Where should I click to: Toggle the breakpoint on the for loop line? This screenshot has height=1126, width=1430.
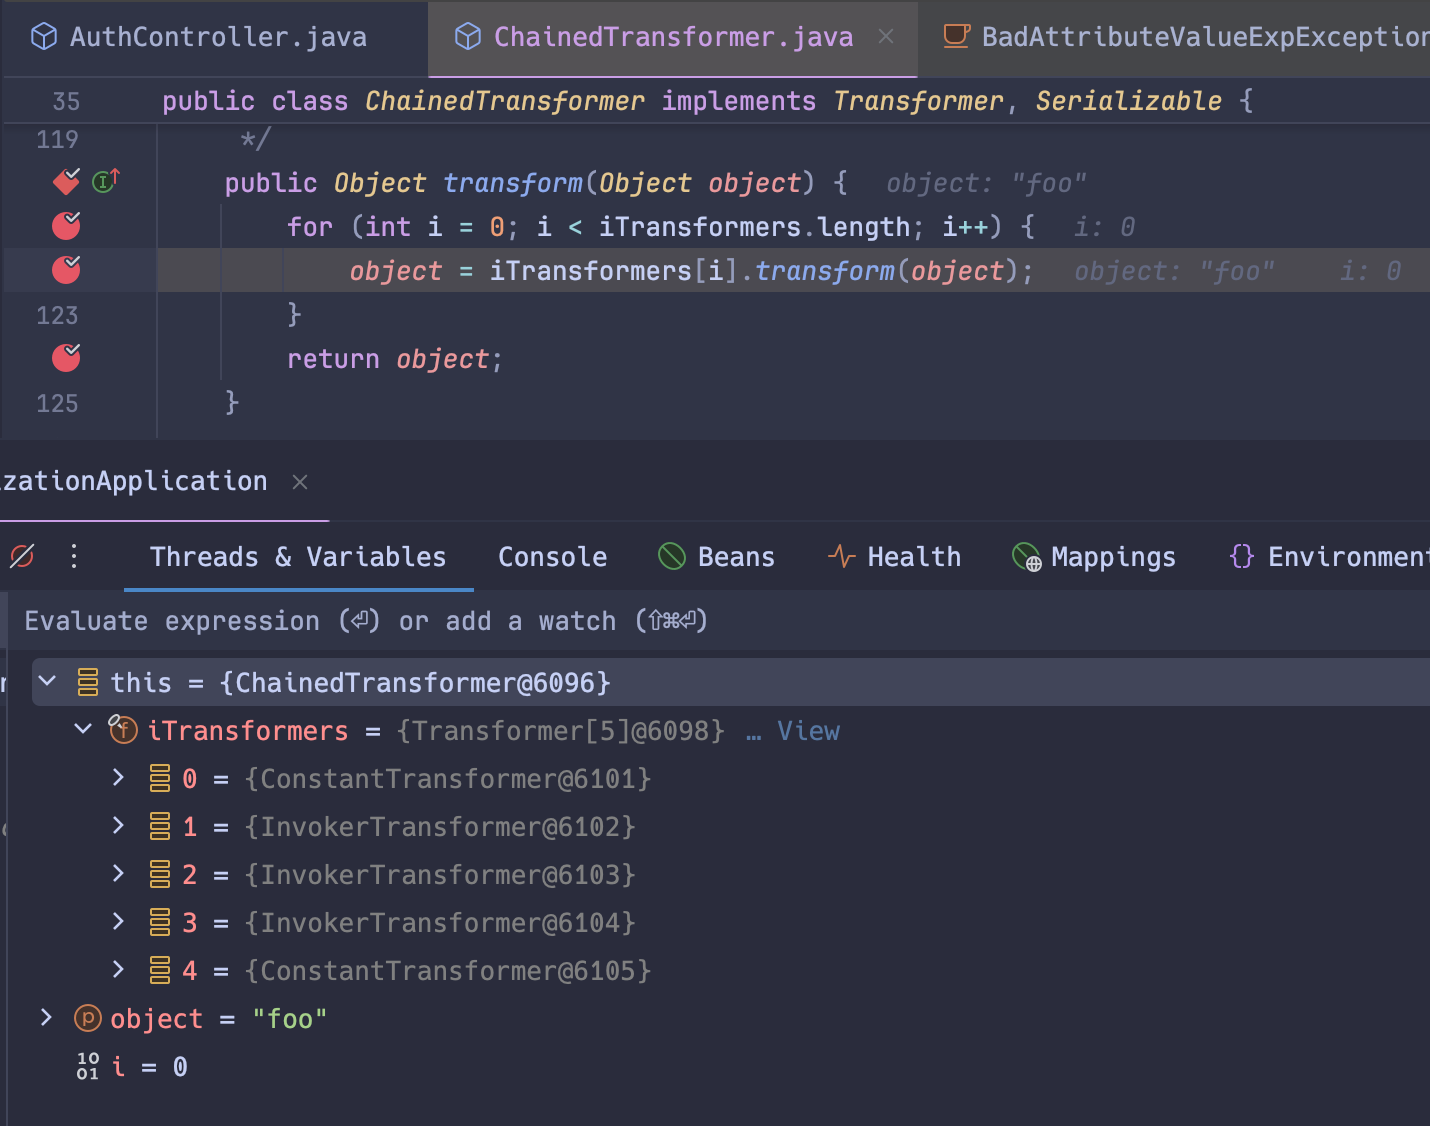65,226
